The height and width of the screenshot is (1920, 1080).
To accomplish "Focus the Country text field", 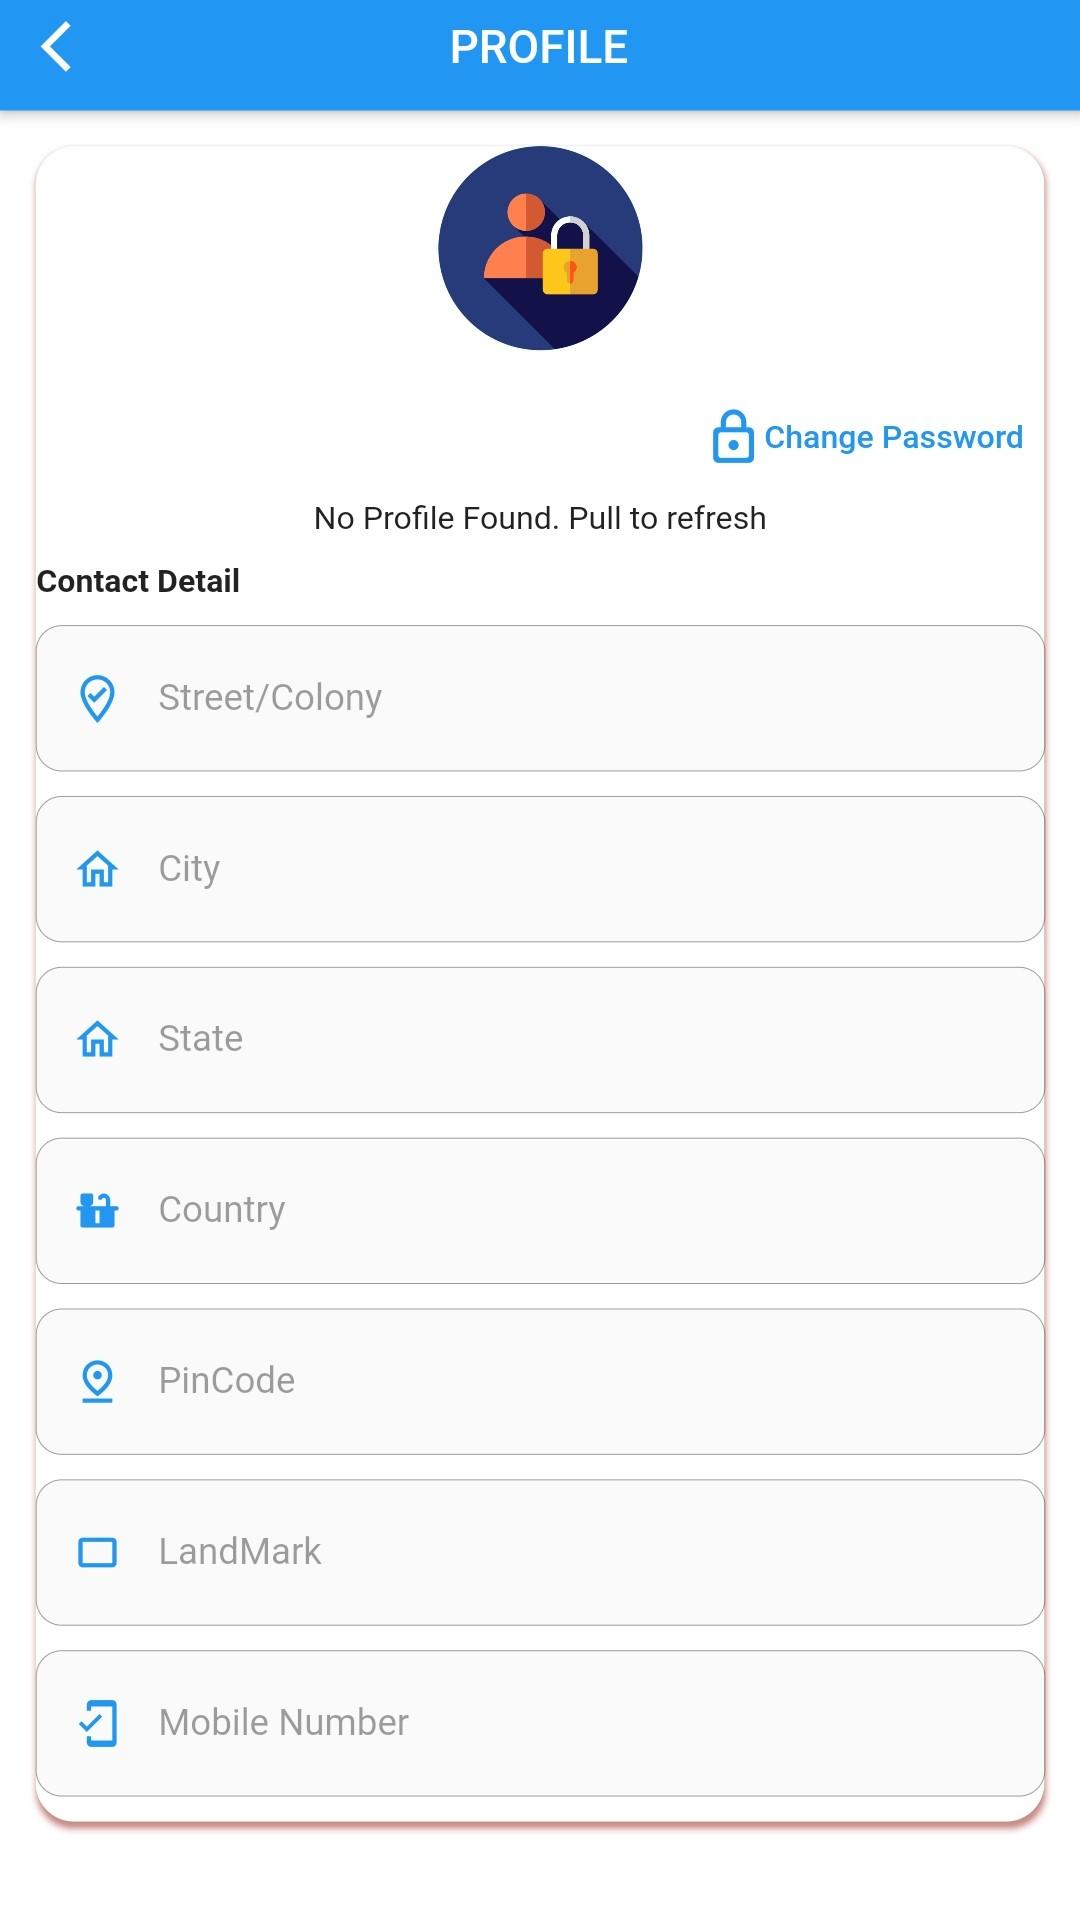I will 540,1211.
